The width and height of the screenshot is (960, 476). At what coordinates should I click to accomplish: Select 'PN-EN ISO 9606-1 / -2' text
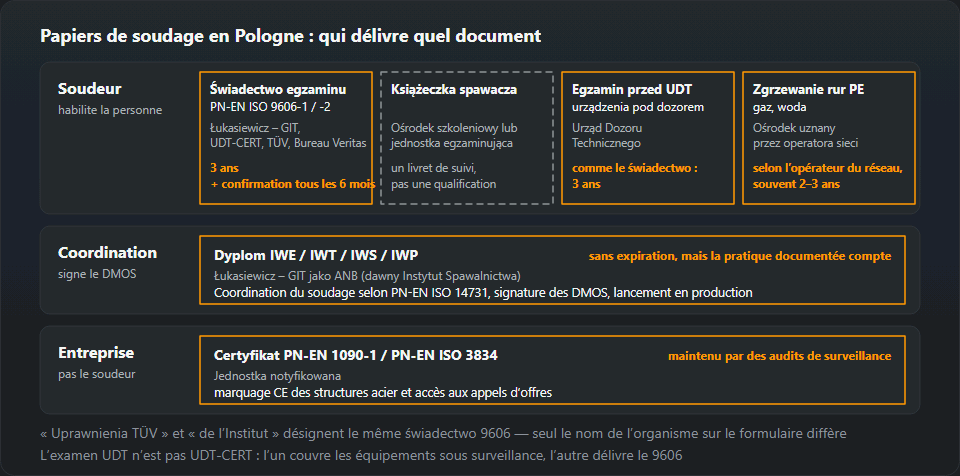(271, 107)
